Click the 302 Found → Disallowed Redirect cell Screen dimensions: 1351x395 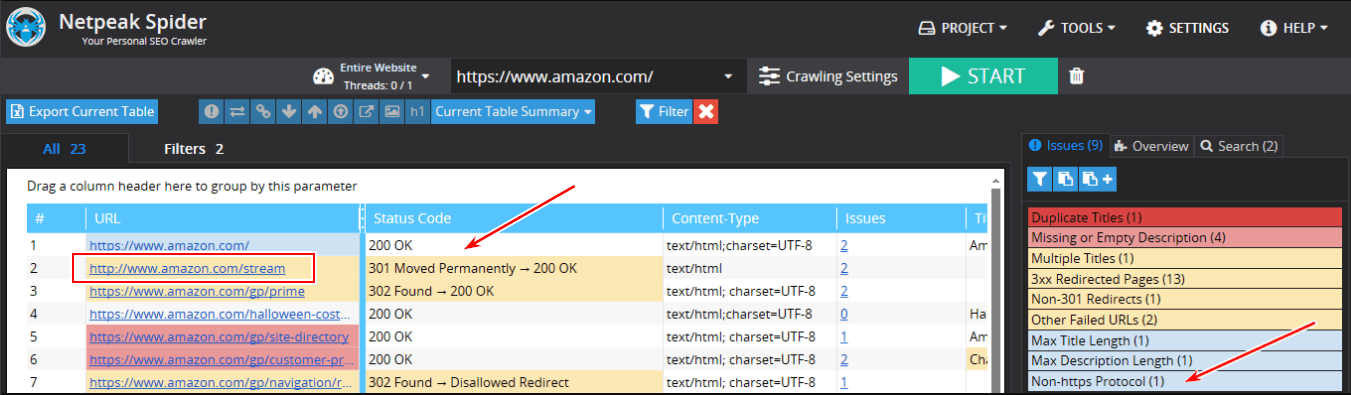pos(514,383)
